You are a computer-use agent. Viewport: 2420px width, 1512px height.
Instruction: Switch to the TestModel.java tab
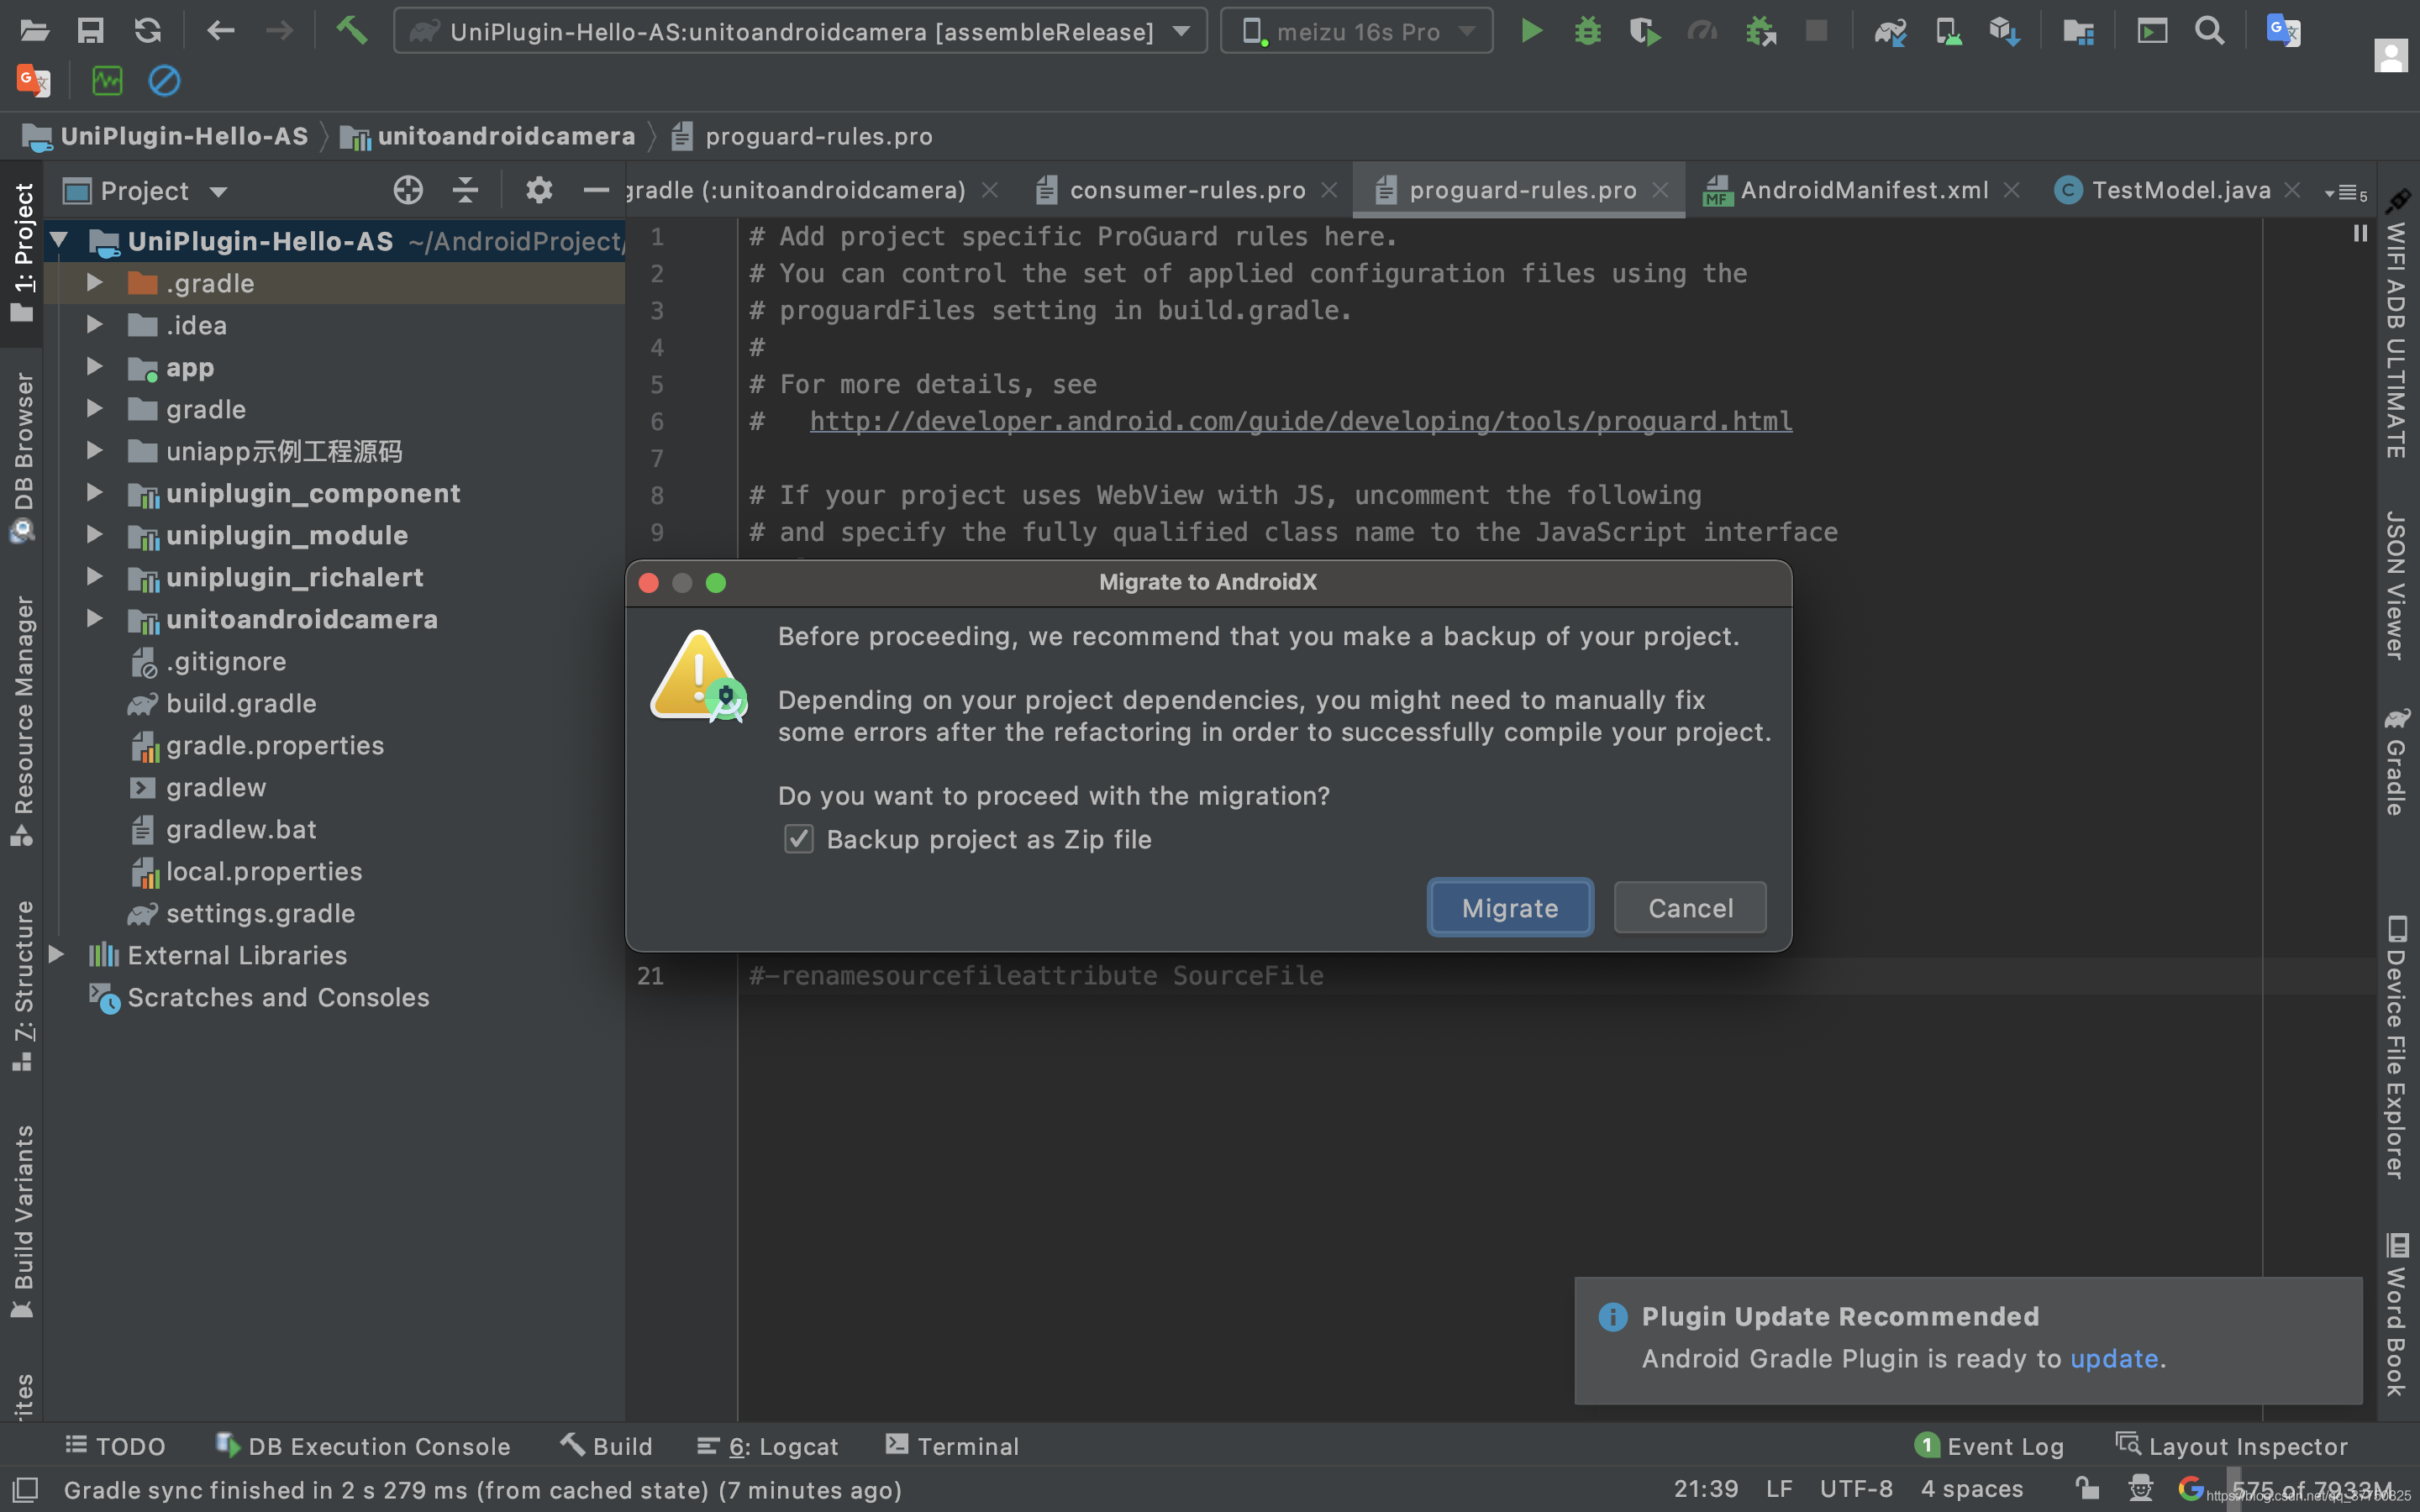(2179, 190)
